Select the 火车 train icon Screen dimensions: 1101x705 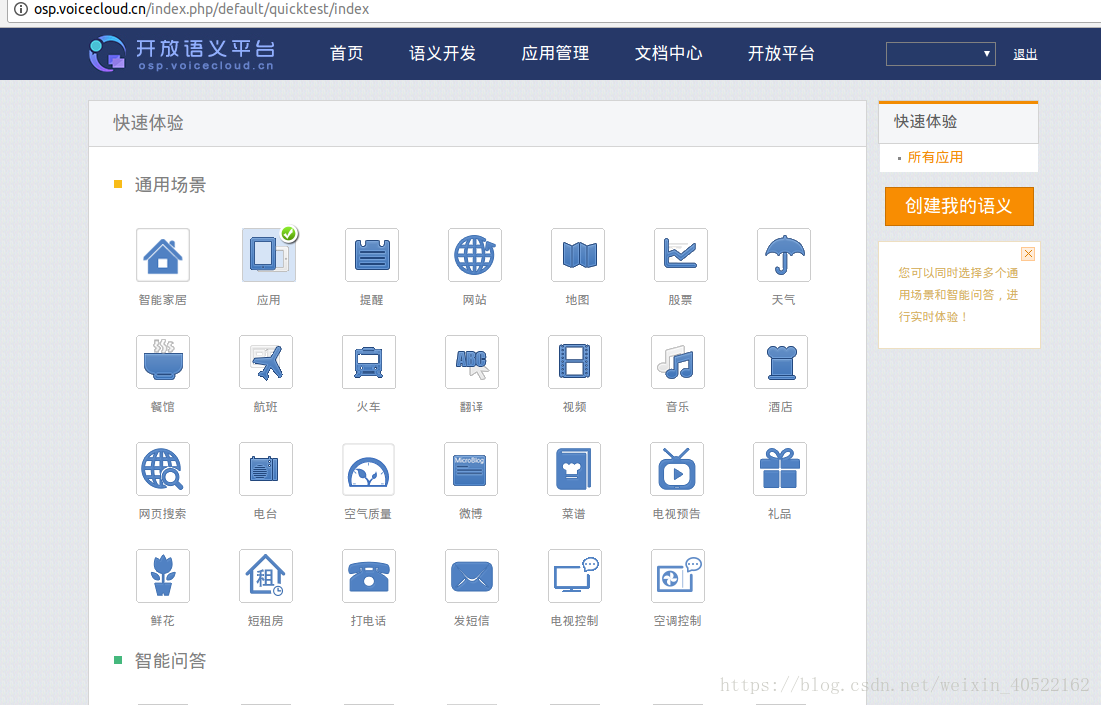tap(369, 362)
